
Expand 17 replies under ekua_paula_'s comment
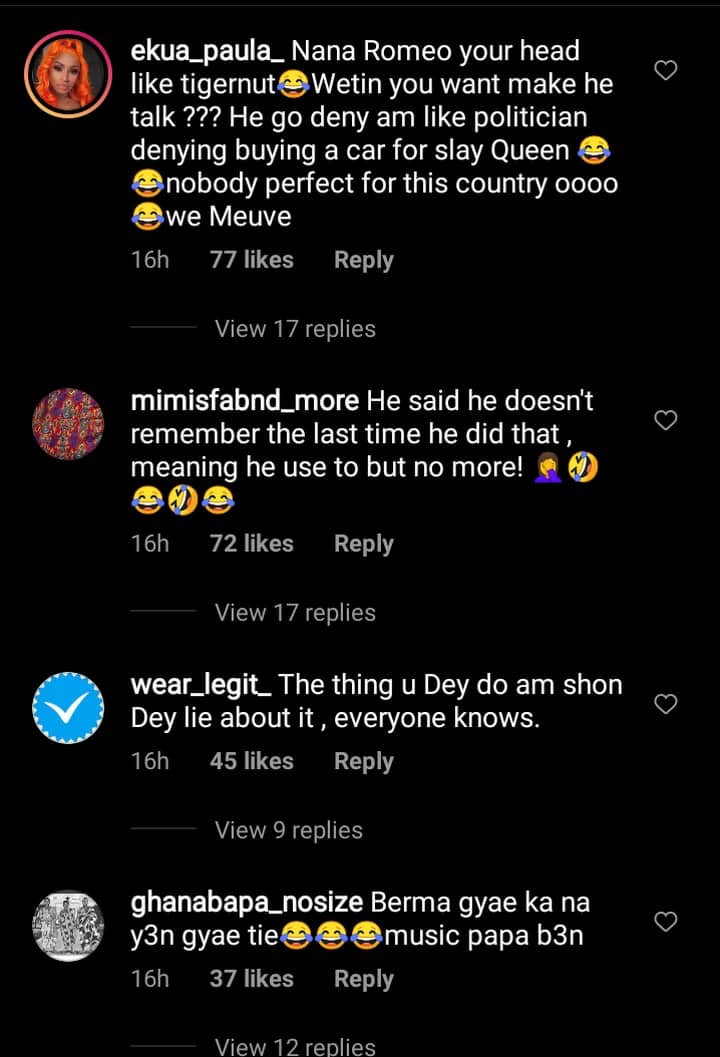(x=295, y=329)
